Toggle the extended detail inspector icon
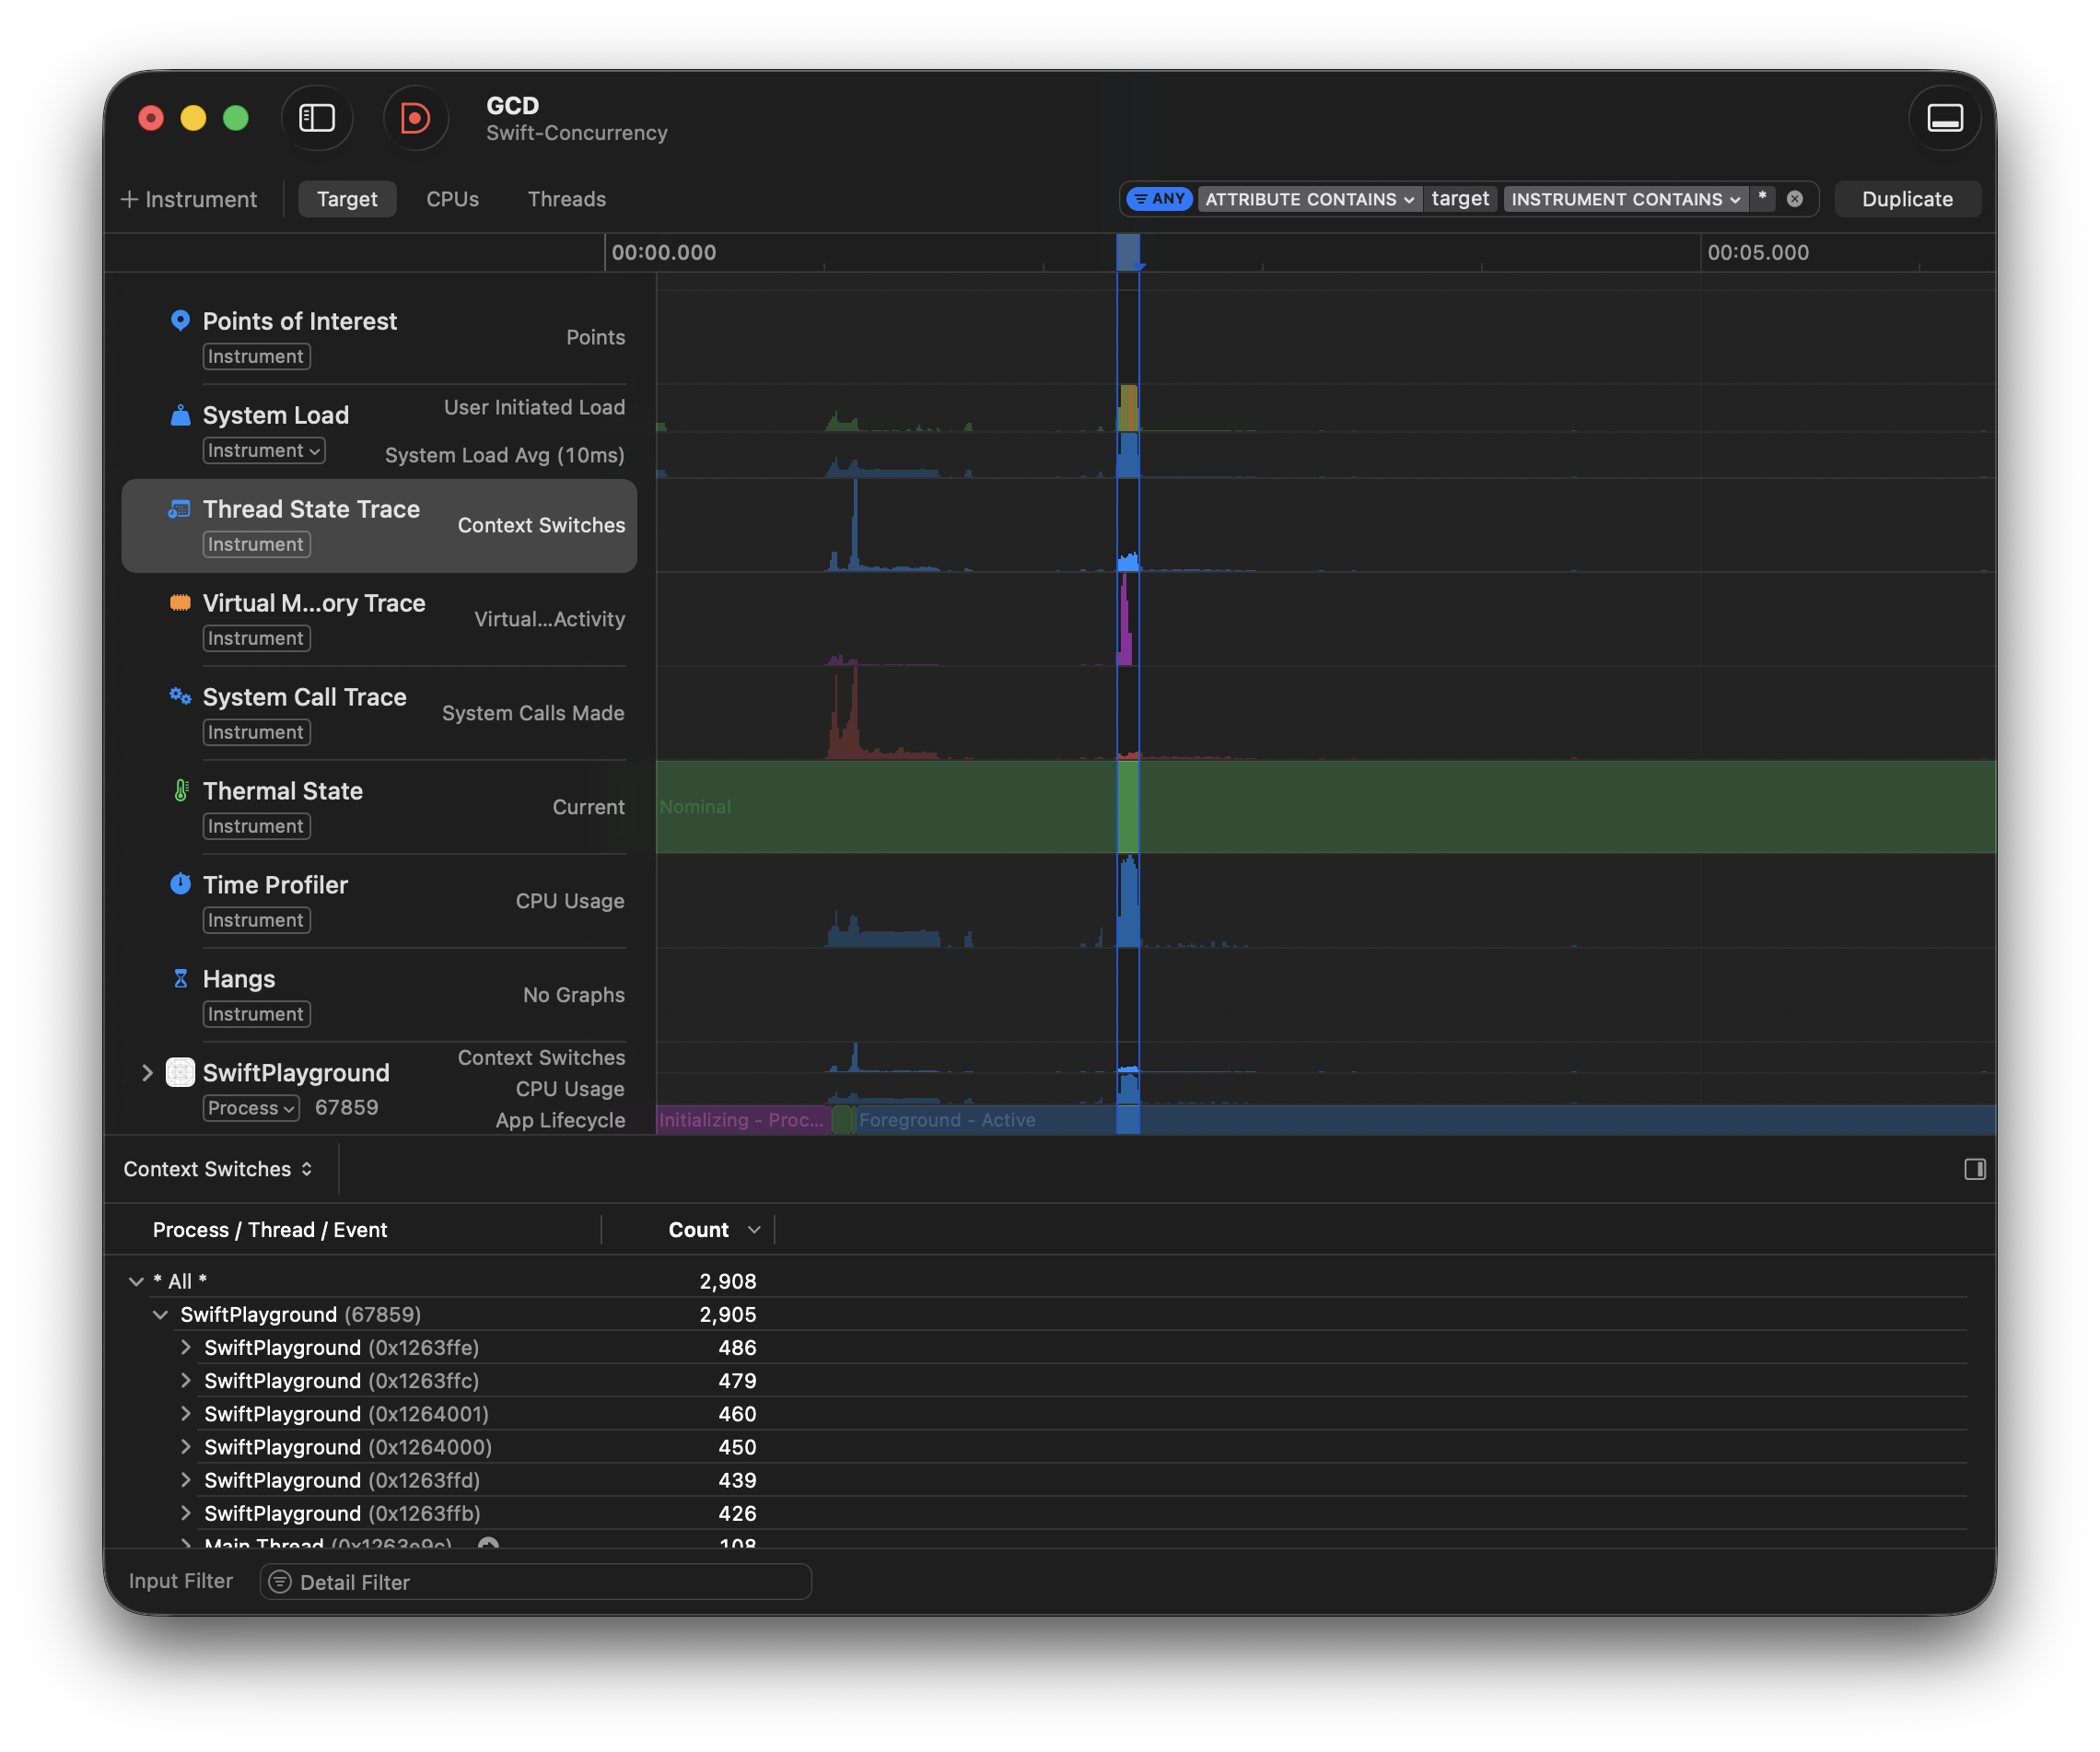The image size is (2100, 1752). (1974, 1169)
